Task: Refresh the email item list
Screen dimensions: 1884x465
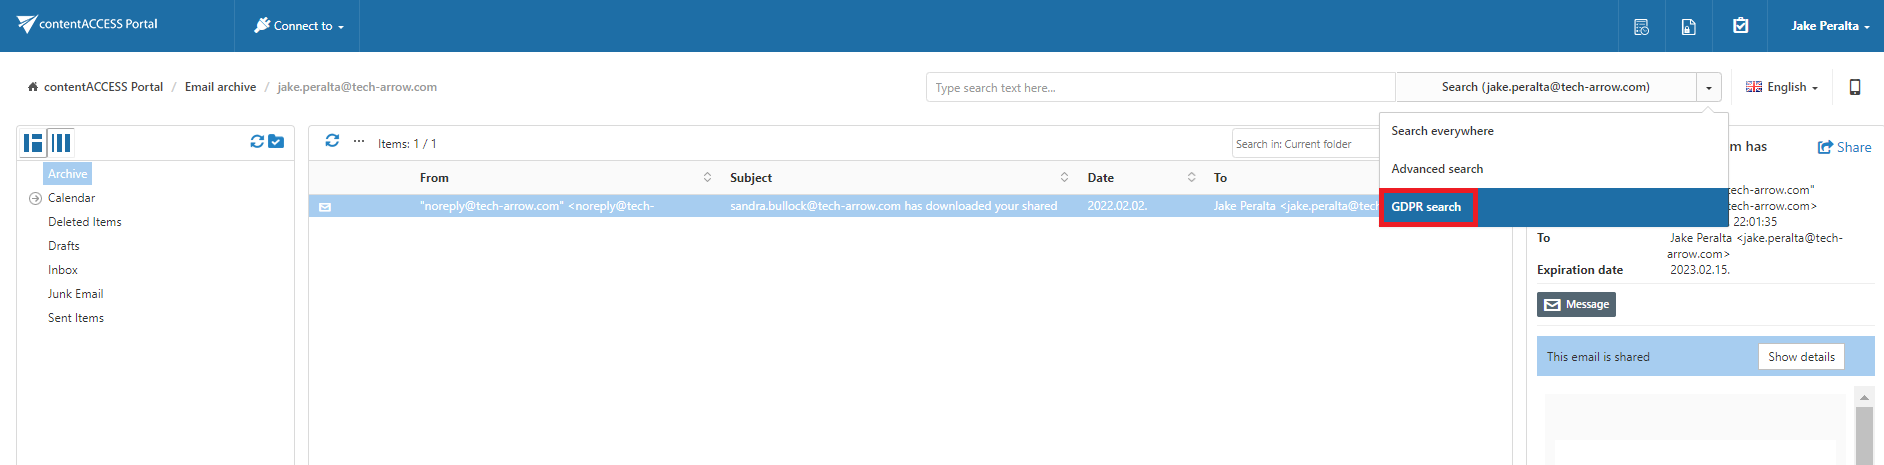Action: [x=332, y=141]
